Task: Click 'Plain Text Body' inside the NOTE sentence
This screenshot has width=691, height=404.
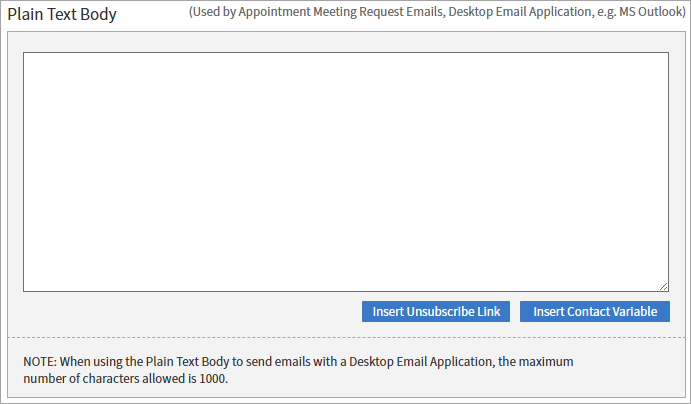Action: (187, 362)
